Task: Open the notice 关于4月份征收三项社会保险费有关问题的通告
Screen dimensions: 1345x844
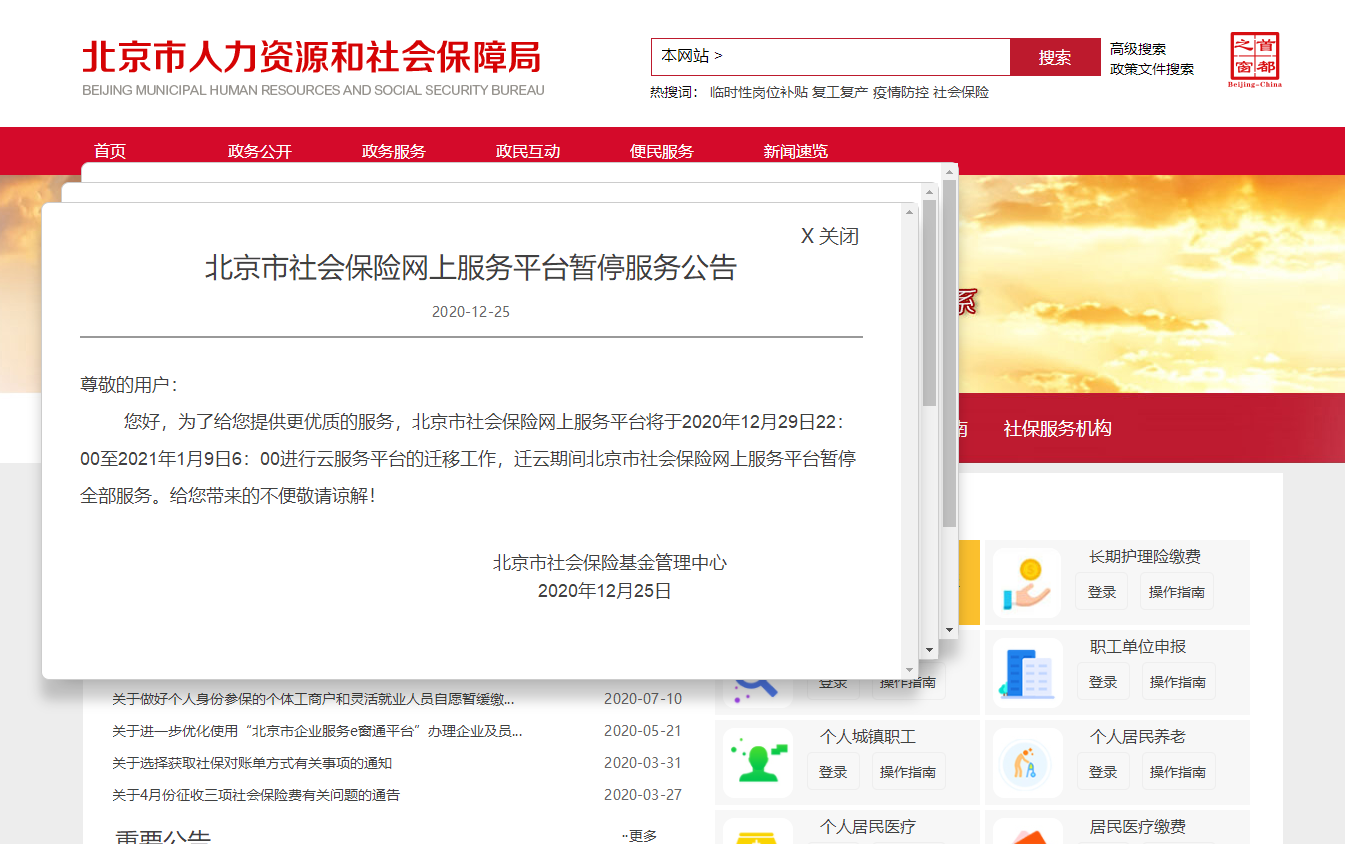Action: point(256,795)
